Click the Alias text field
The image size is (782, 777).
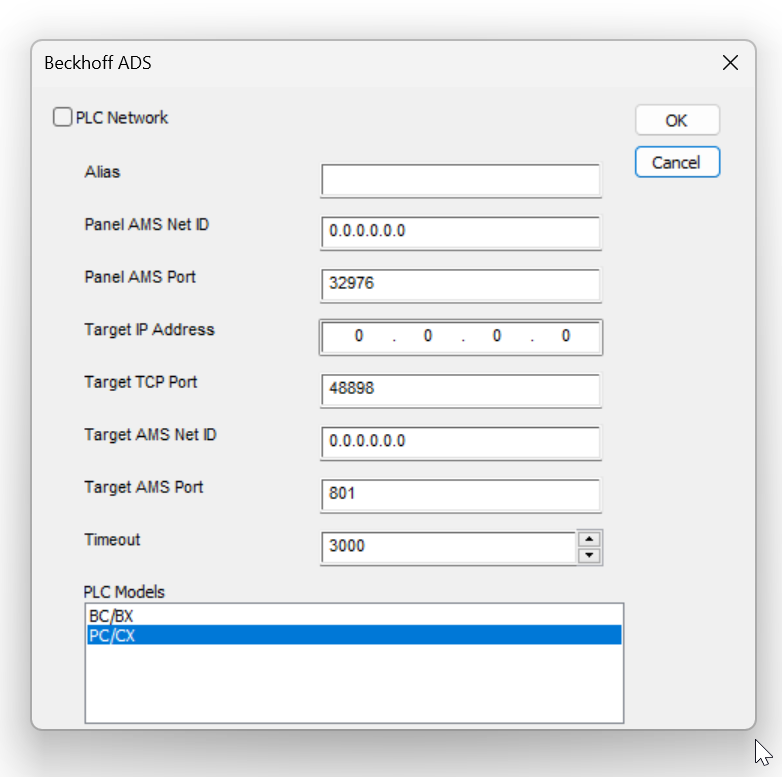(x=460, y=180)
